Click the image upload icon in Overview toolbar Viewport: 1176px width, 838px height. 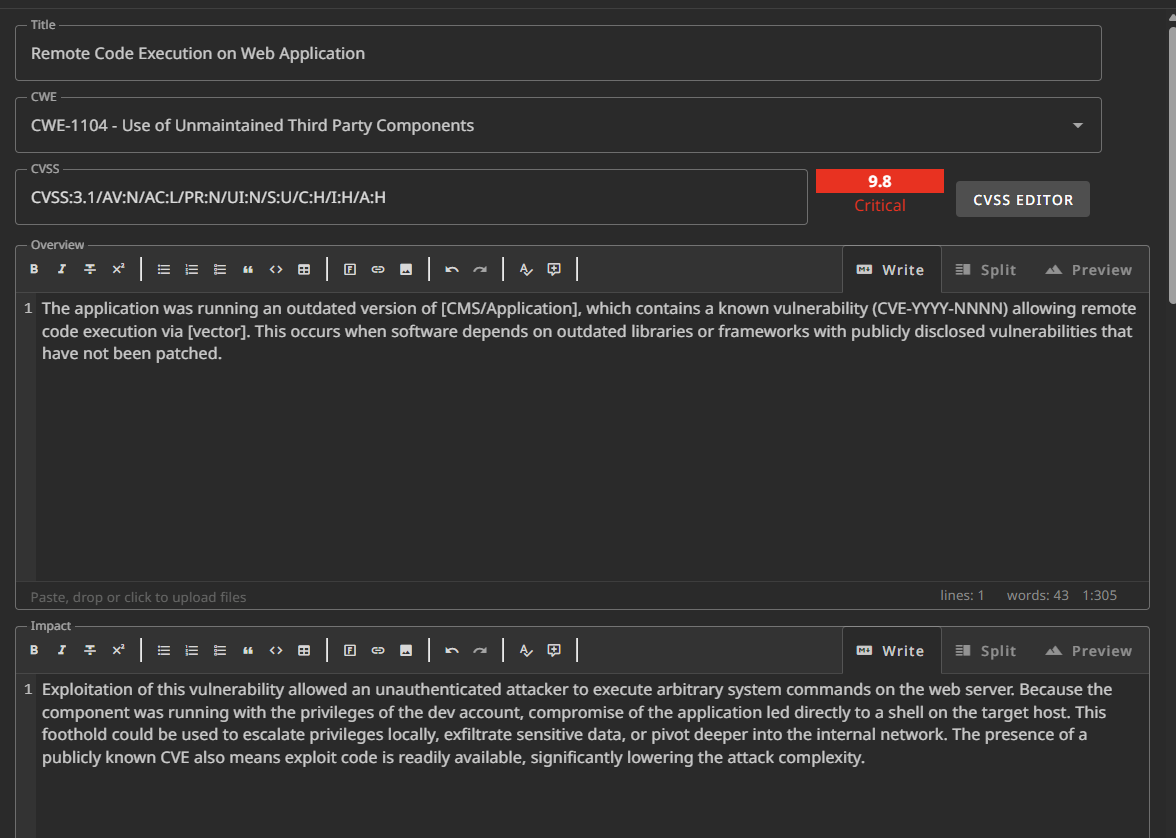pyautogui.click(x=406, y=269)
